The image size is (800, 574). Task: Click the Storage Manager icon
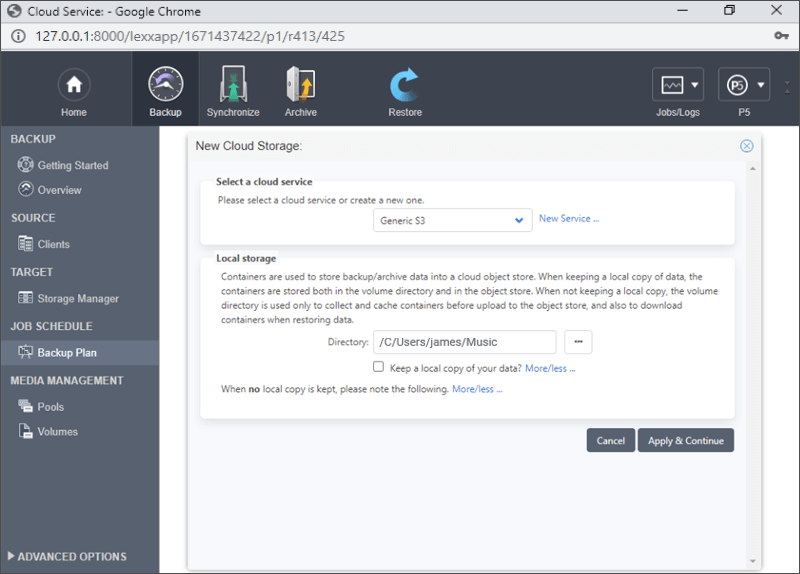pyautogui.click(x=26, y=297)
